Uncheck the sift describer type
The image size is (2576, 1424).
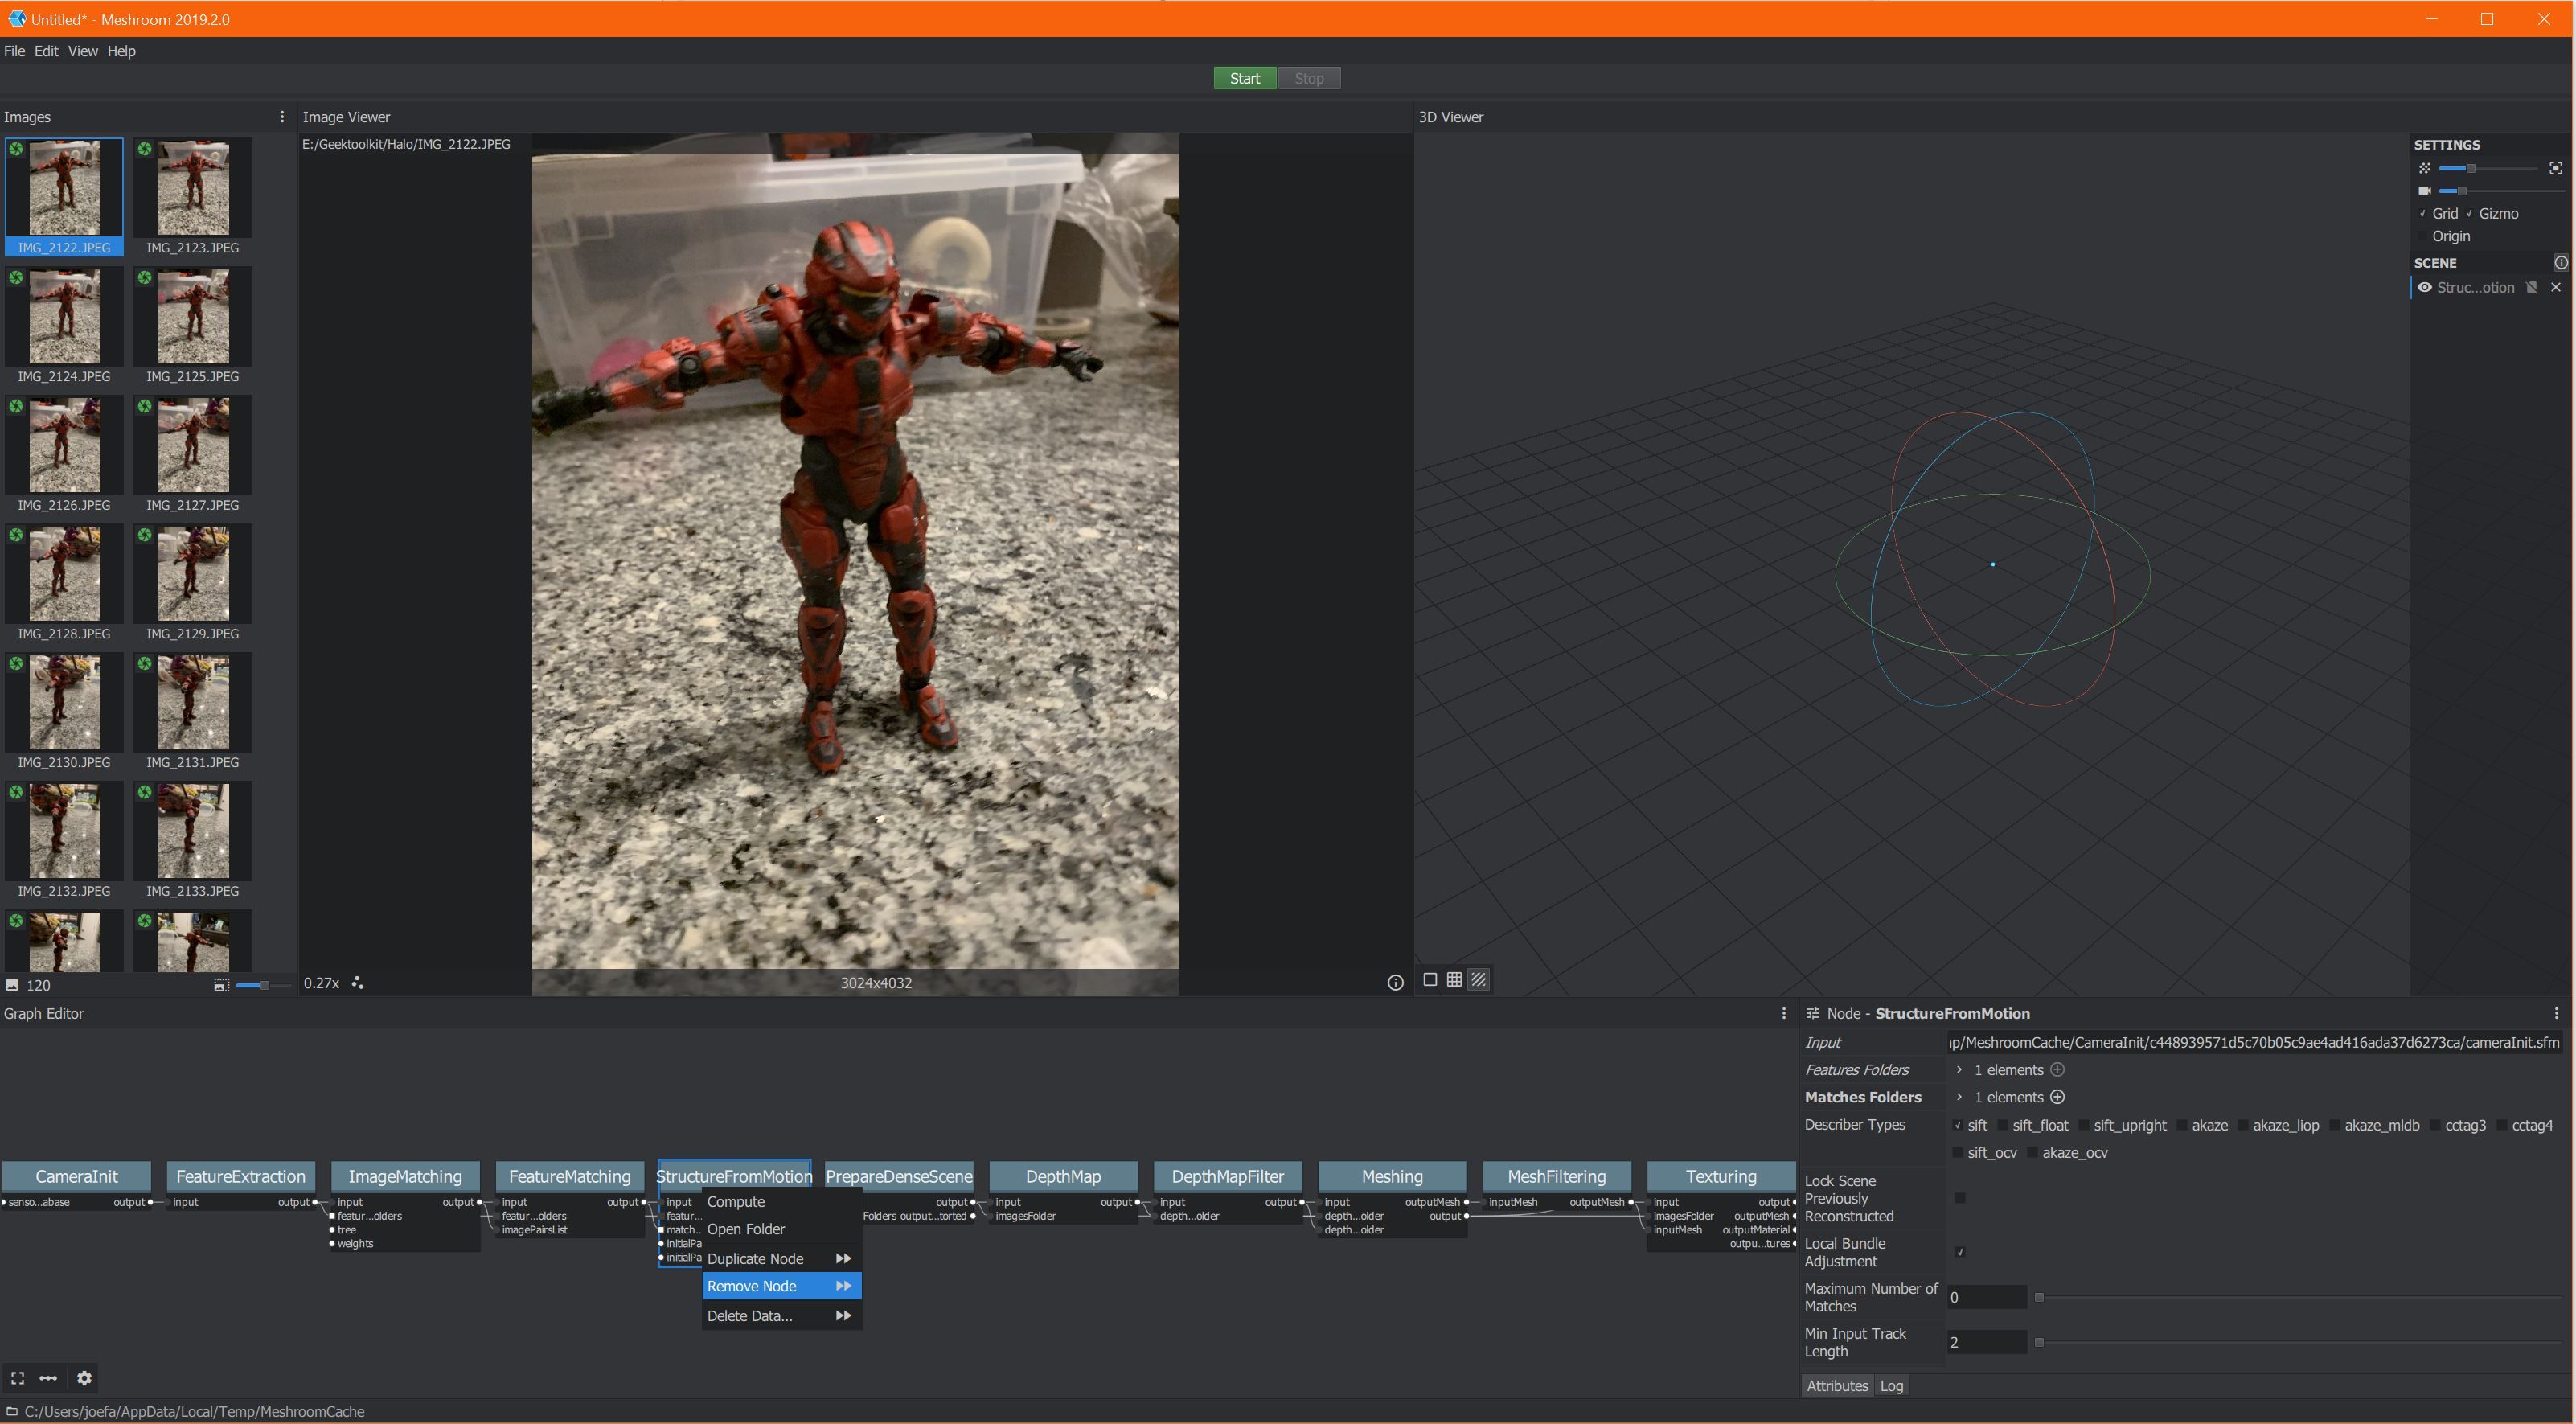(1958, 1126)
